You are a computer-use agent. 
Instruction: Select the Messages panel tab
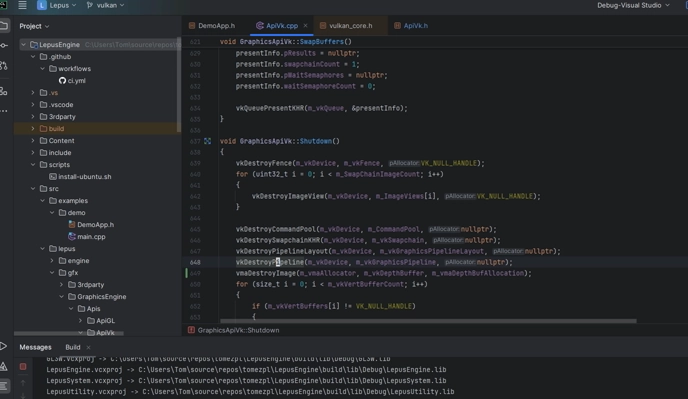point(36,347)
